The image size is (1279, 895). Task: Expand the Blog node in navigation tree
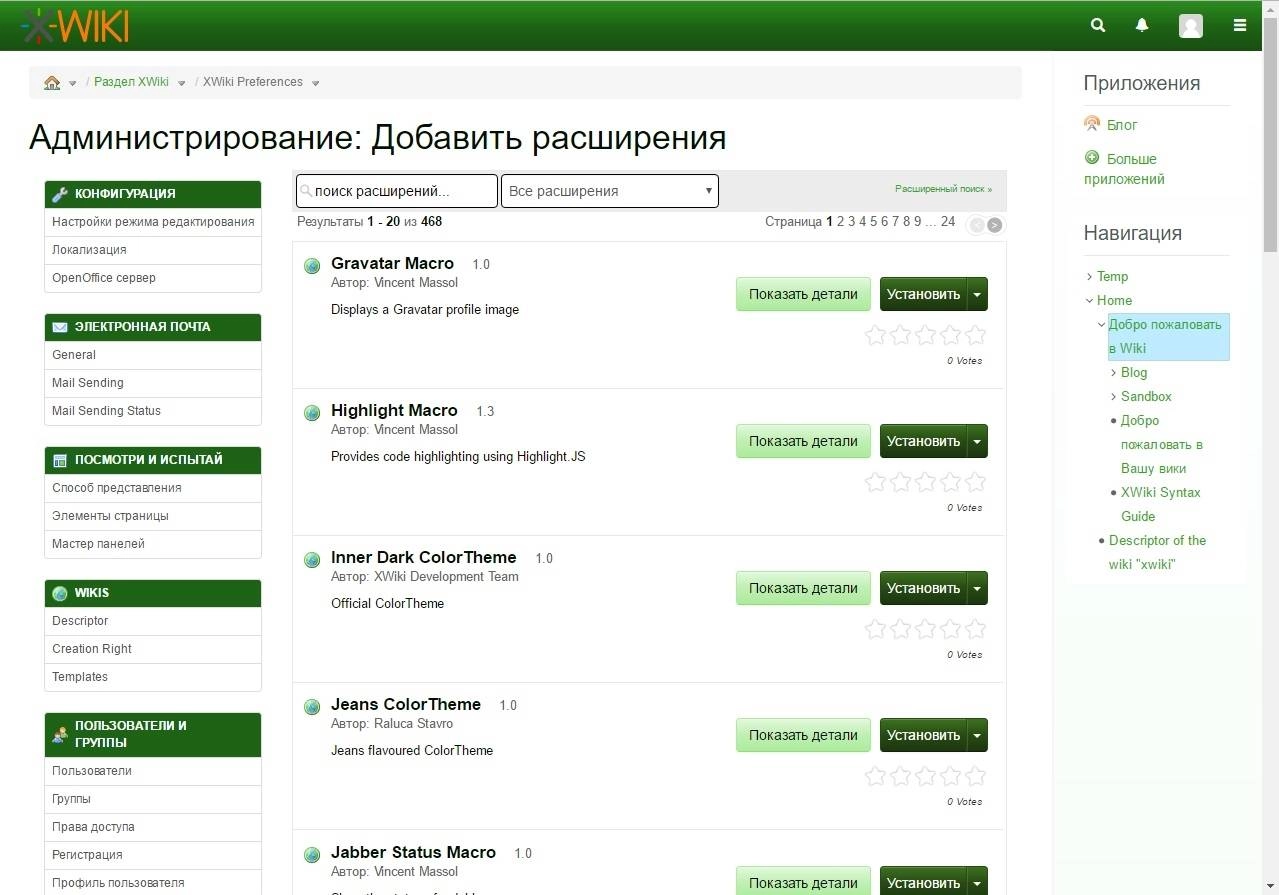pos(1114,373)
